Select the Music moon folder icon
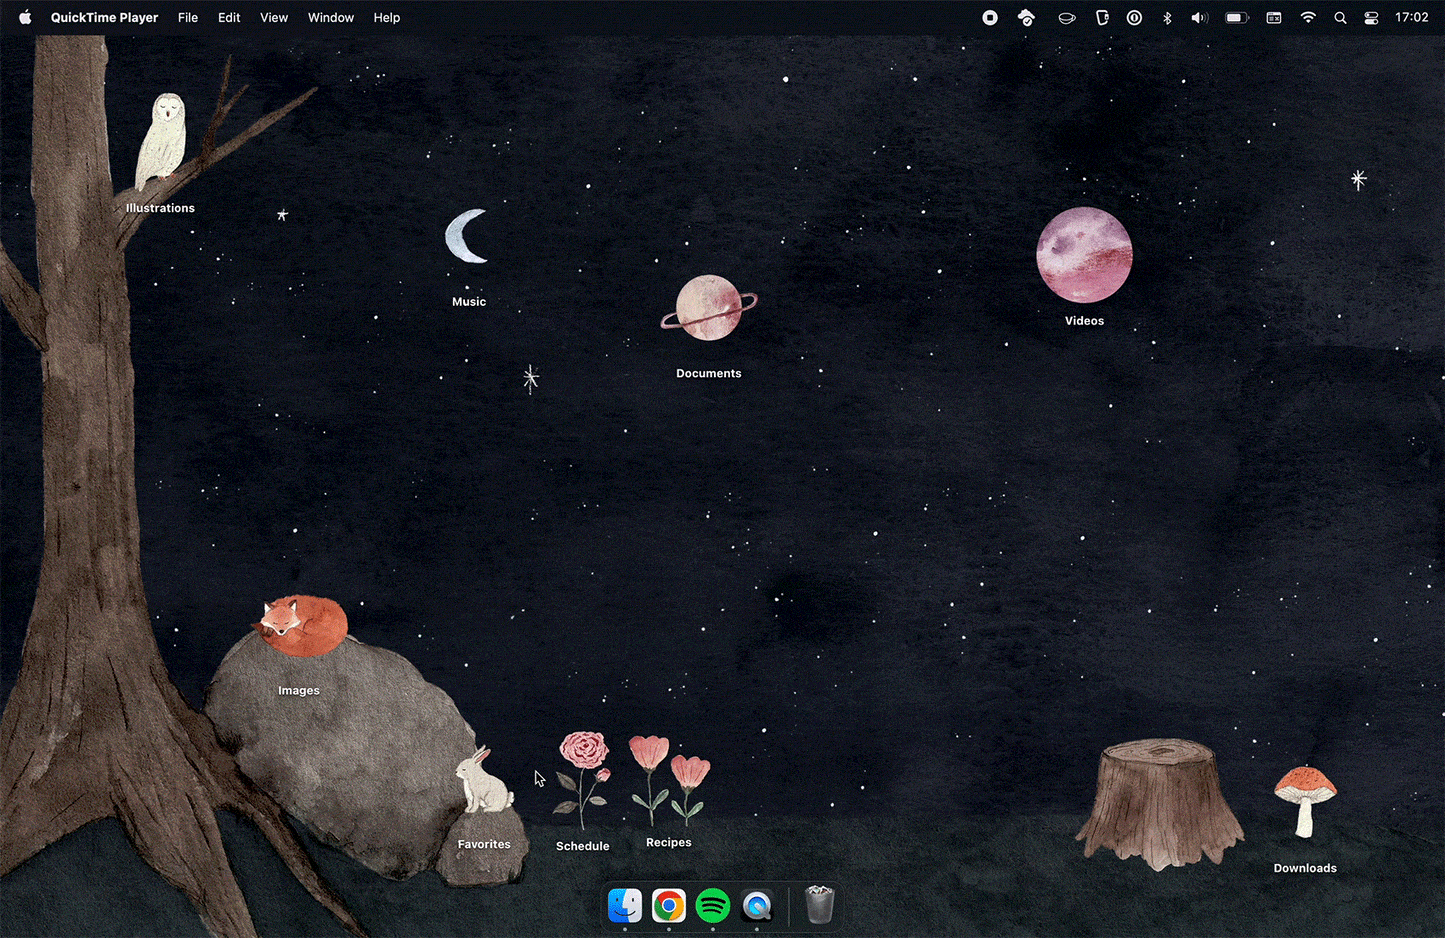Screen dimensions: 1445x938 467,236
